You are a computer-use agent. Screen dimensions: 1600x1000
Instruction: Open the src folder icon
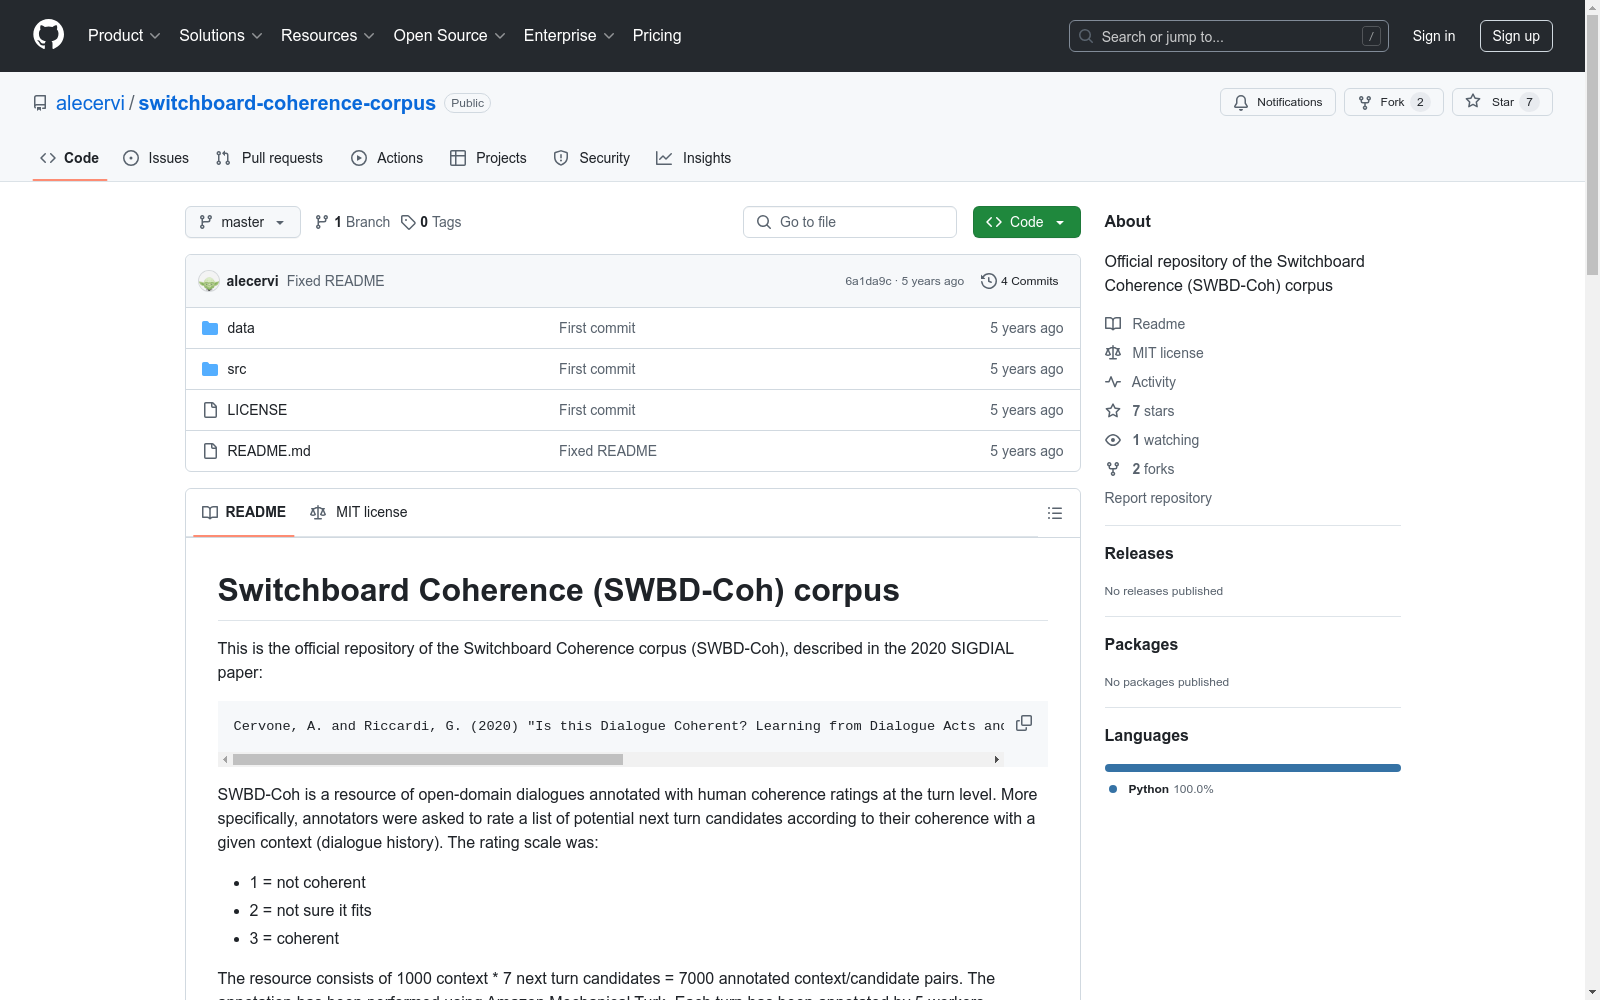[210, 369]
